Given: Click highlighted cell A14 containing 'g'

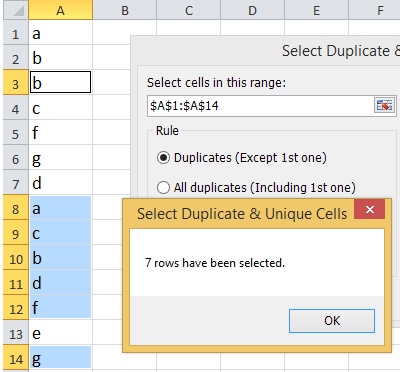Looking at the screenshot, I should [60, 357].
